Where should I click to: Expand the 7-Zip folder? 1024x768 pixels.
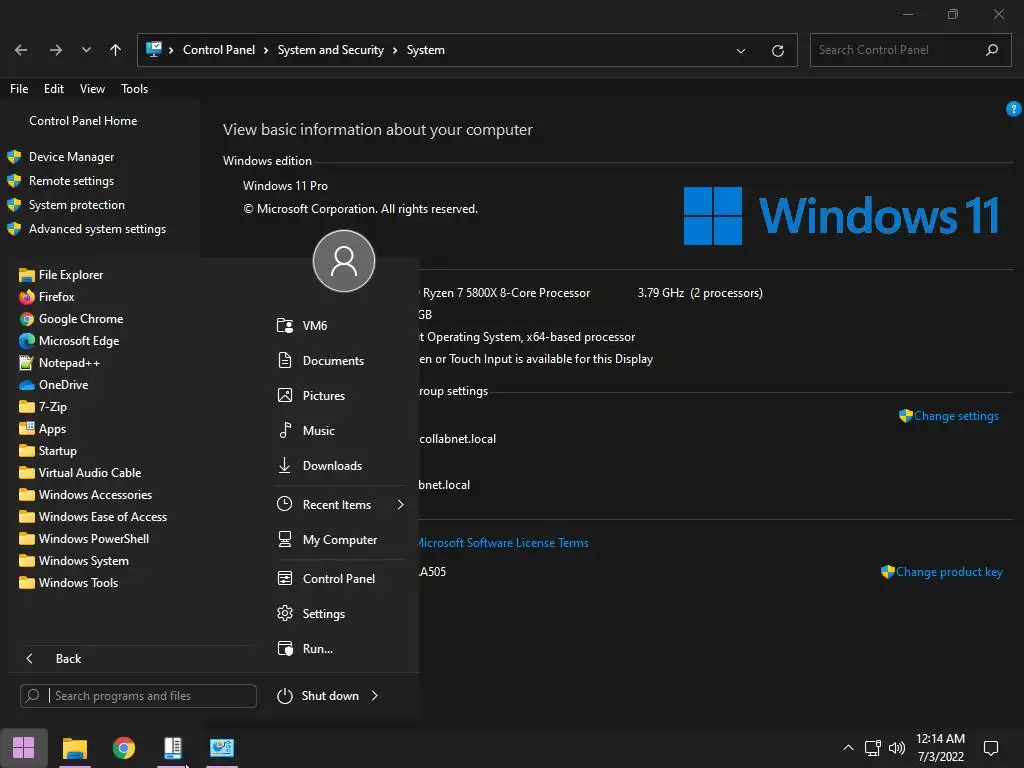point(52,407)
